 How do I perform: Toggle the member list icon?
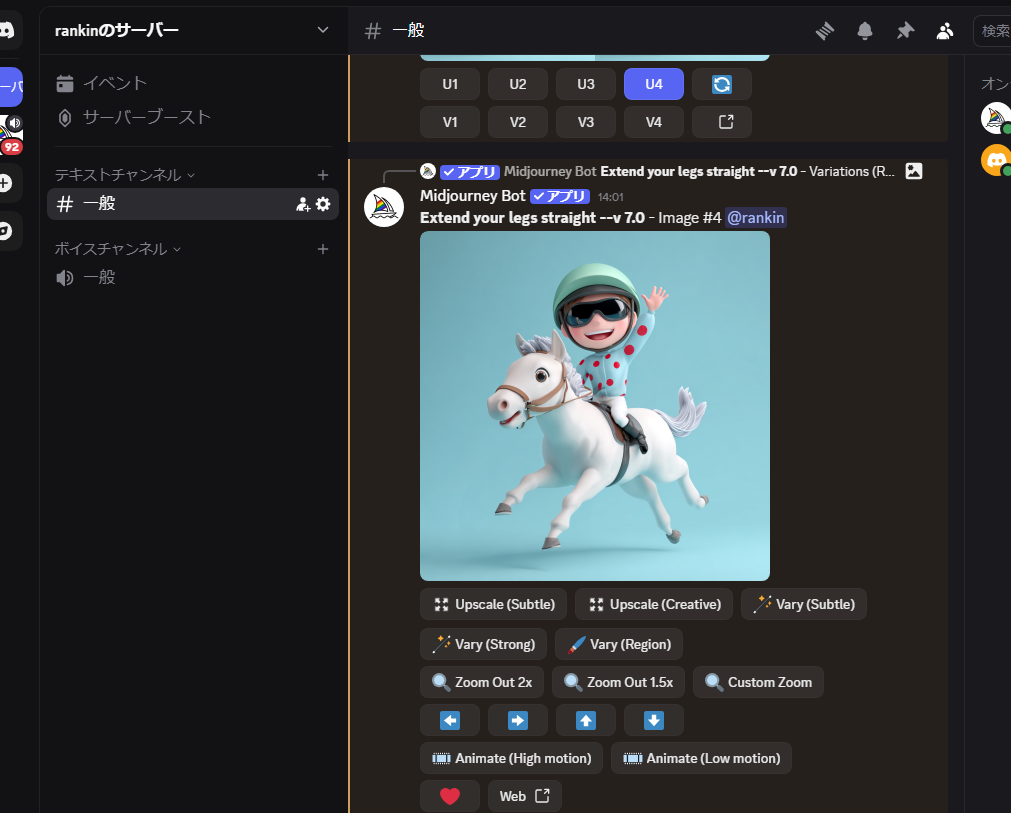click(x=945, y=31)
